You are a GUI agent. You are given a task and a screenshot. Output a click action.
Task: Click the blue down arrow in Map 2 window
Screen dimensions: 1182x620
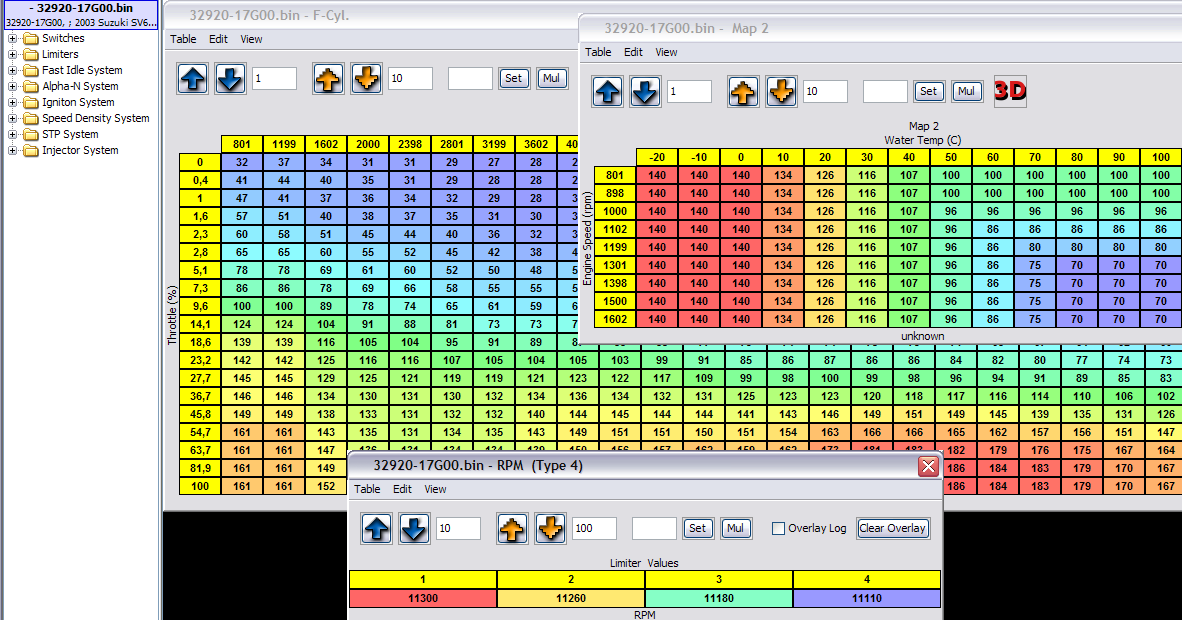[645, 92]
